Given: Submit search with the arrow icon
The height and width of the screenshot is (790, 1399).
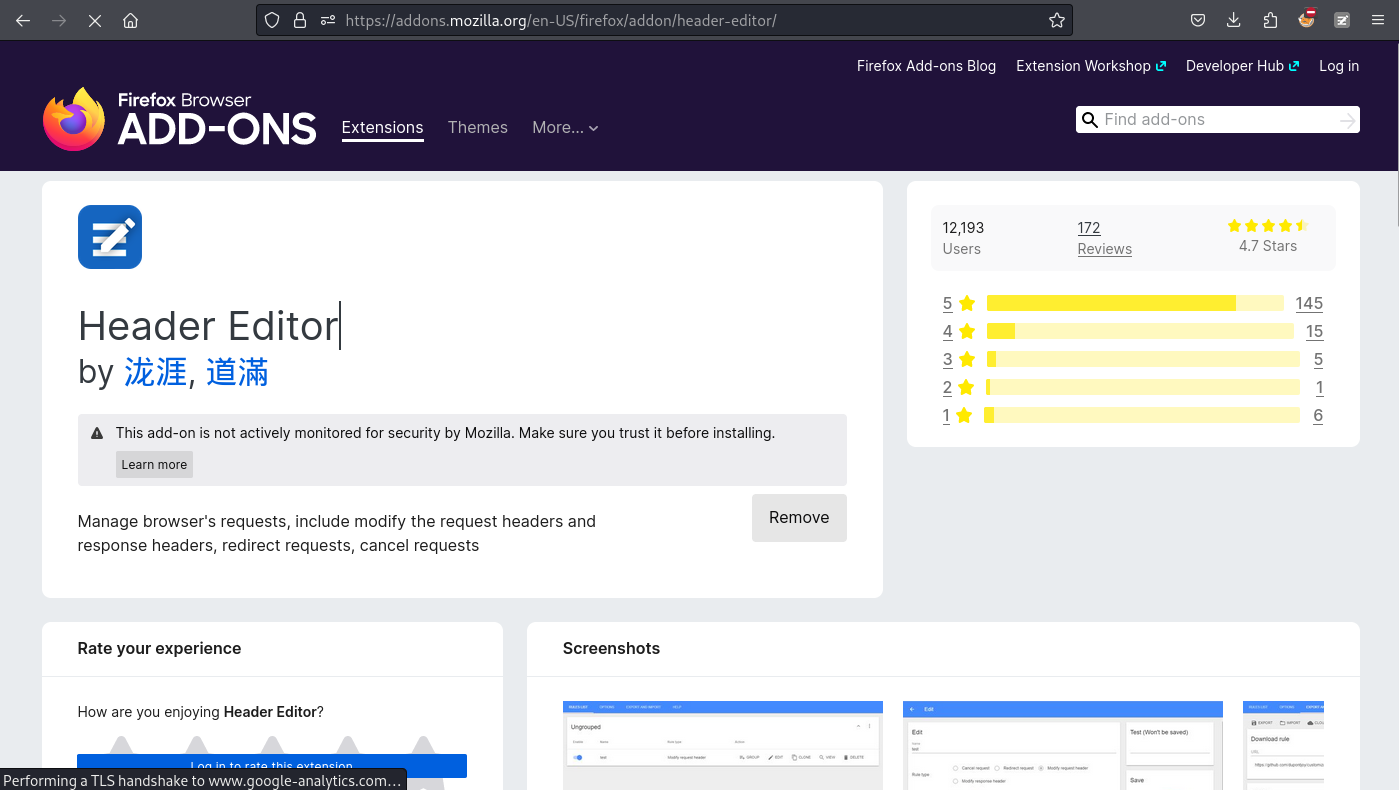Looking at the screenshot, I should pyautogui.click(x=1347, y=120).
